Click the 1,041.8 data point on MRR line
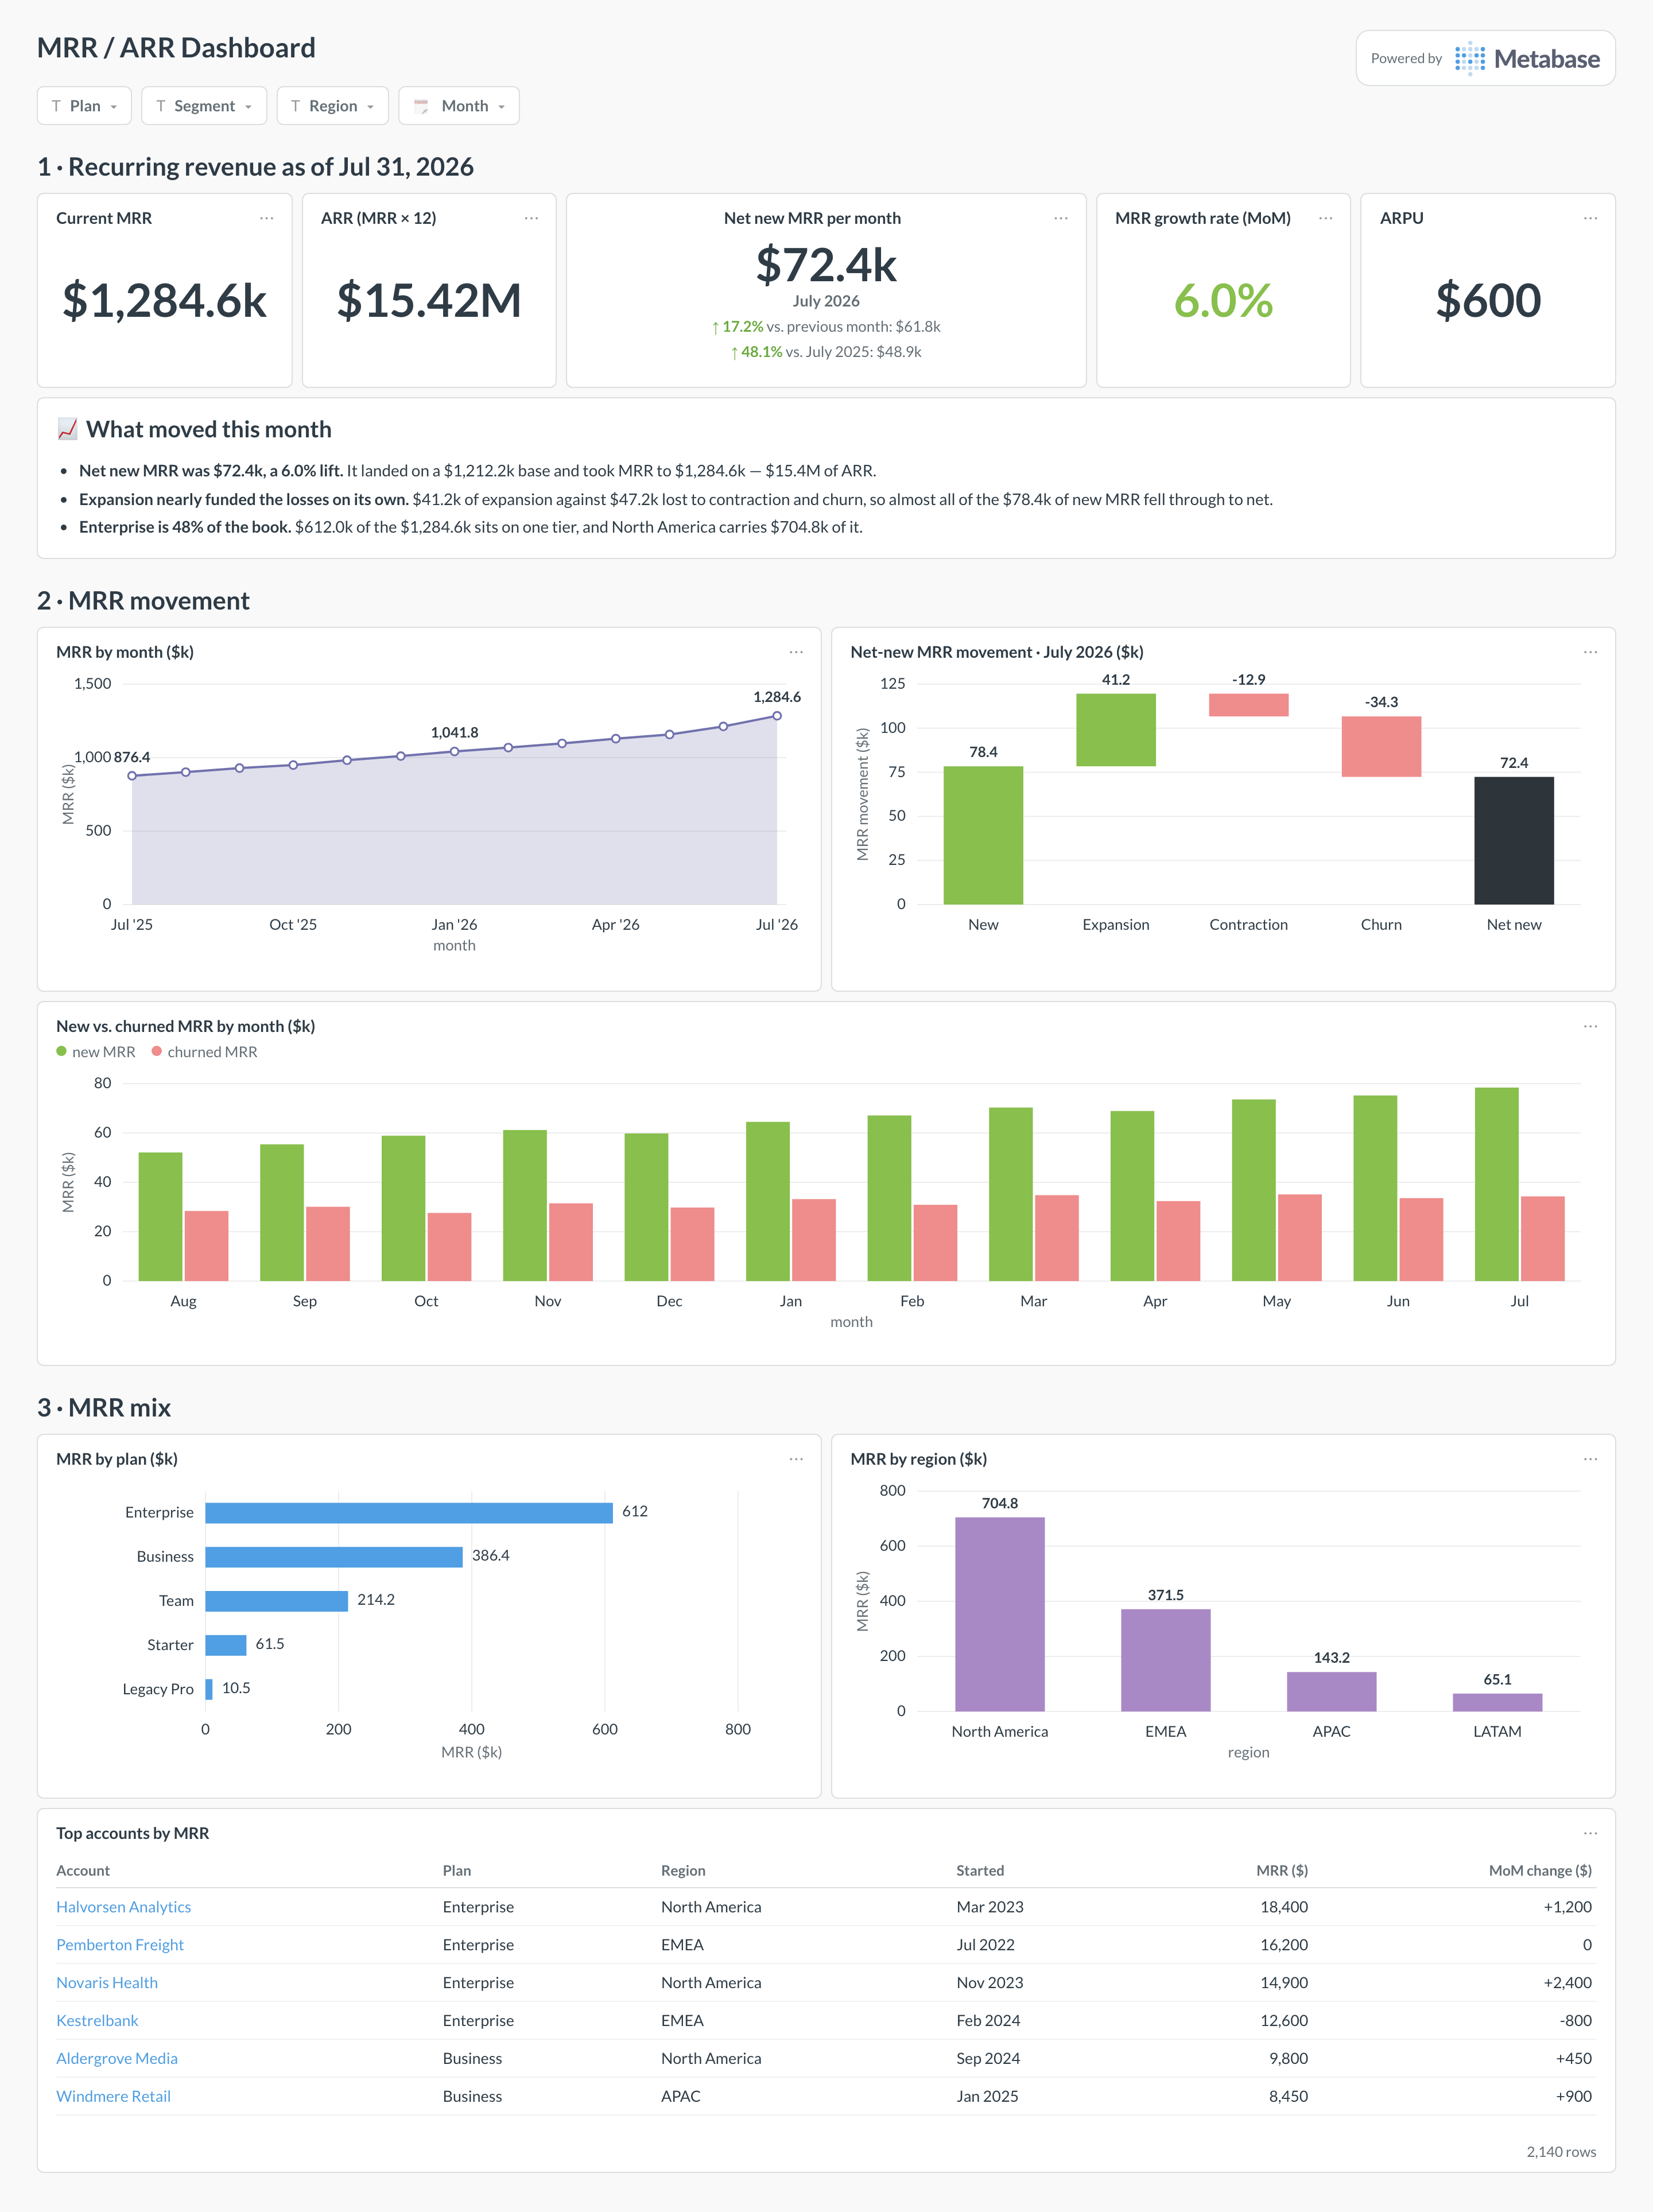Screen dimensions: 1653x2212 click(455, 751)
